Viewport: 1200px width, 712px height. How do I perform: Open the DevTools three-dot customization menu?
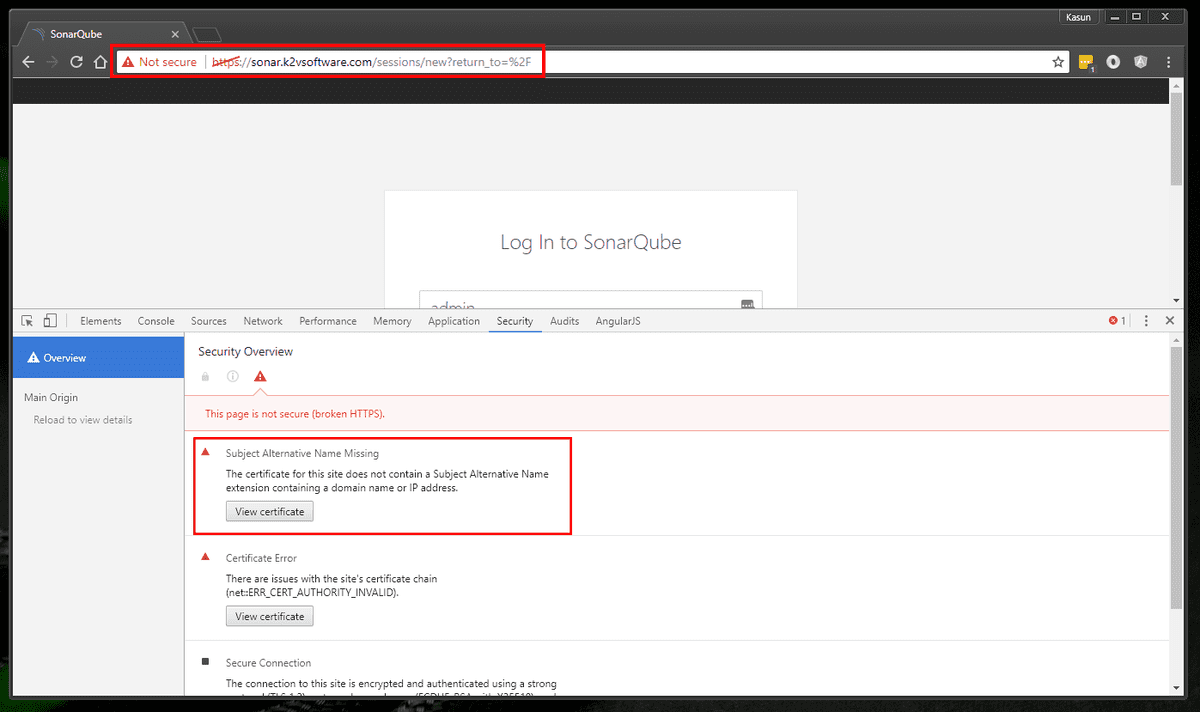point(1146,320)
